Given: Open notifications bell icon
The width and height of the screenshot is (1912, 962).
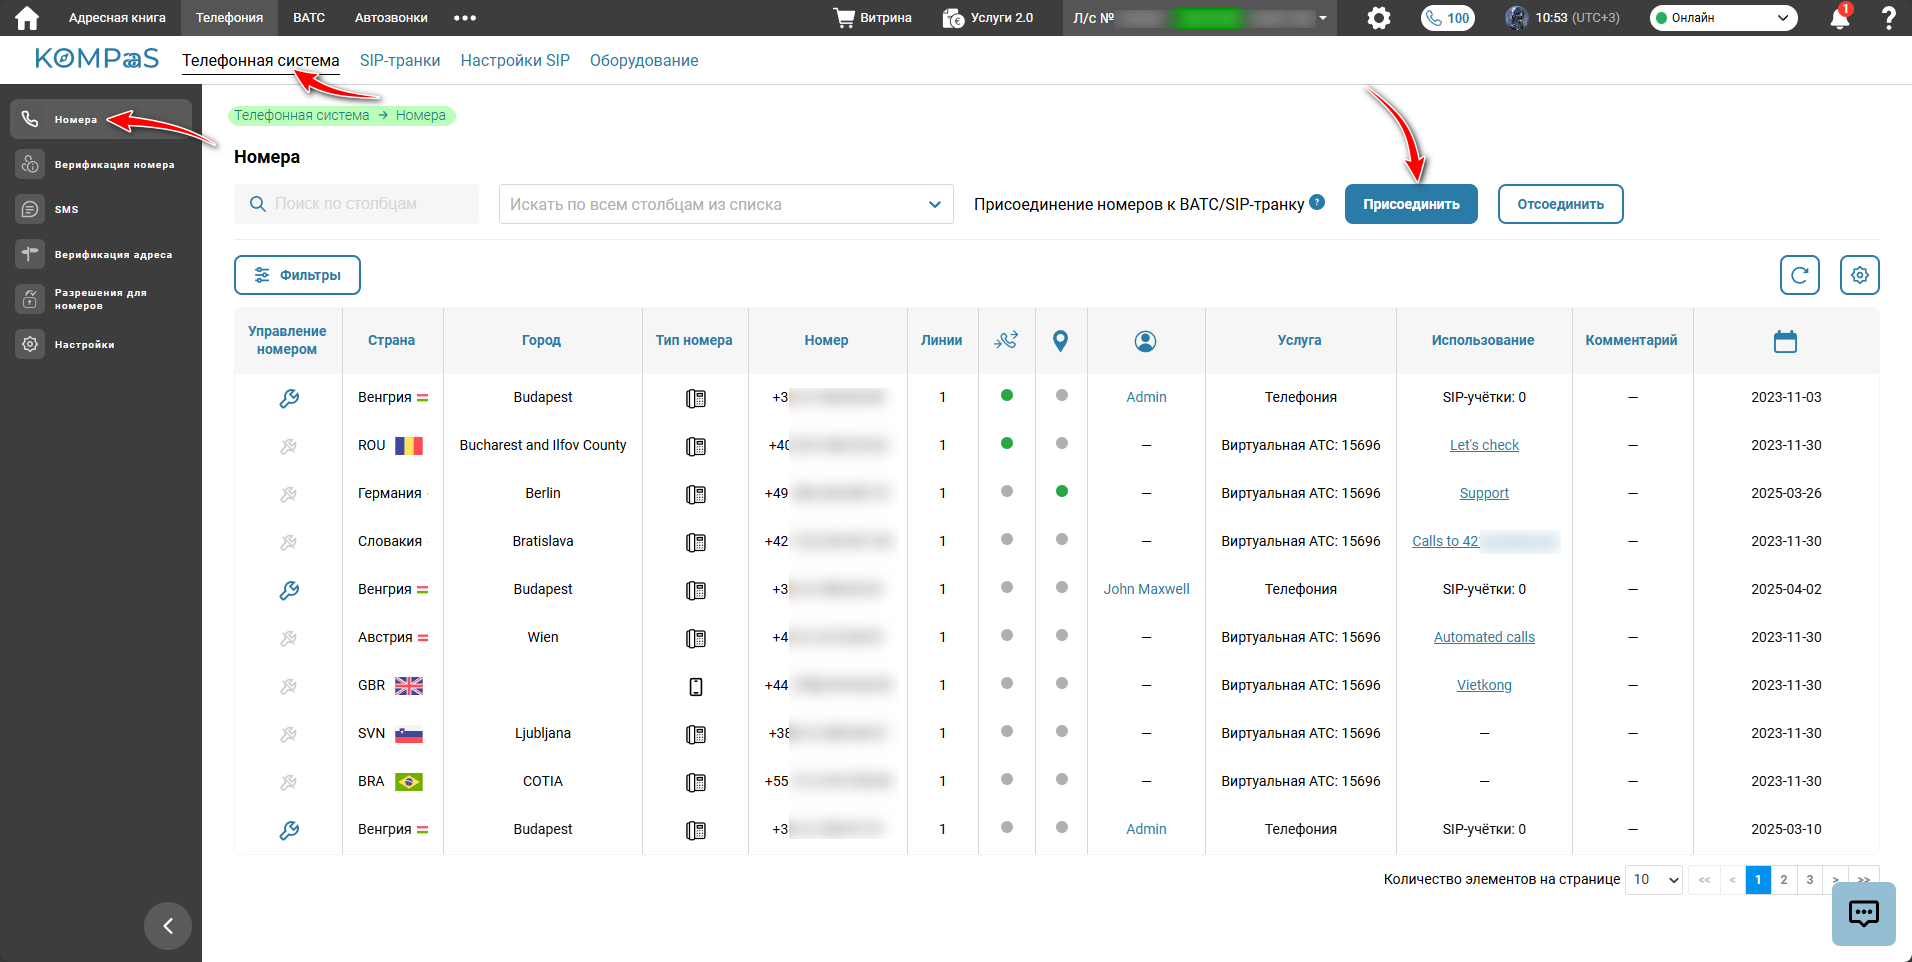Looking at the screenshot, I should [1839, 18].
